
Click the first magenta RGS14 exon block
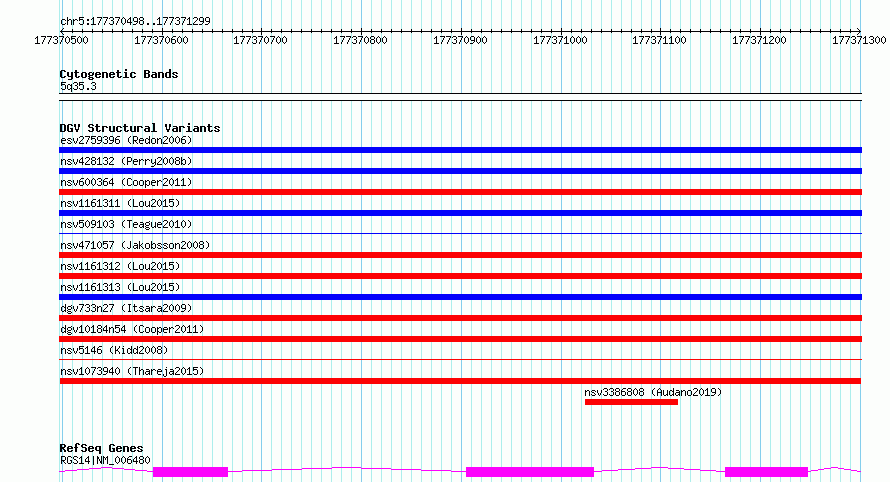190,472
